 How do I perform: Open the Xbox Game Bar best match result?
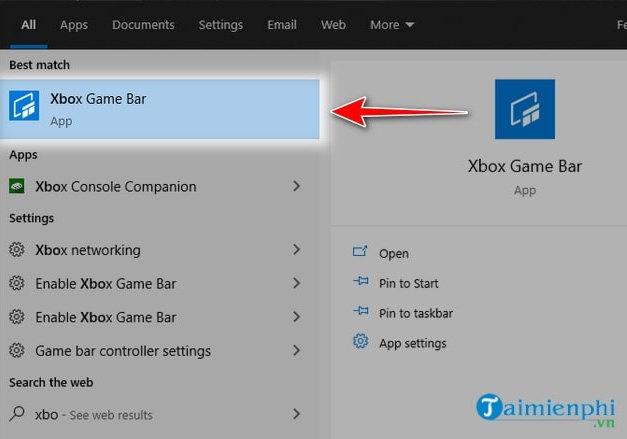(160, 109)
